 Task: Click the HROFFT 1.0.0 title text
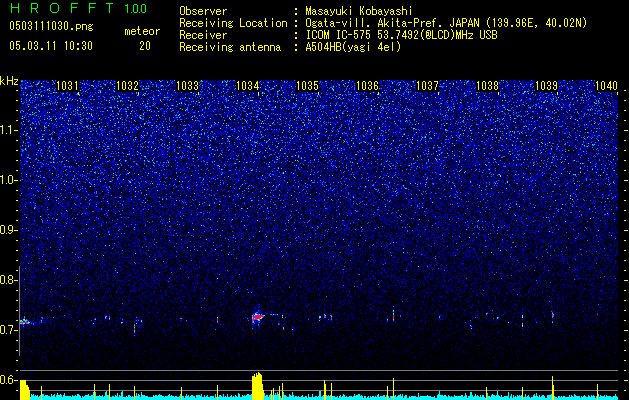coord(78,8)
